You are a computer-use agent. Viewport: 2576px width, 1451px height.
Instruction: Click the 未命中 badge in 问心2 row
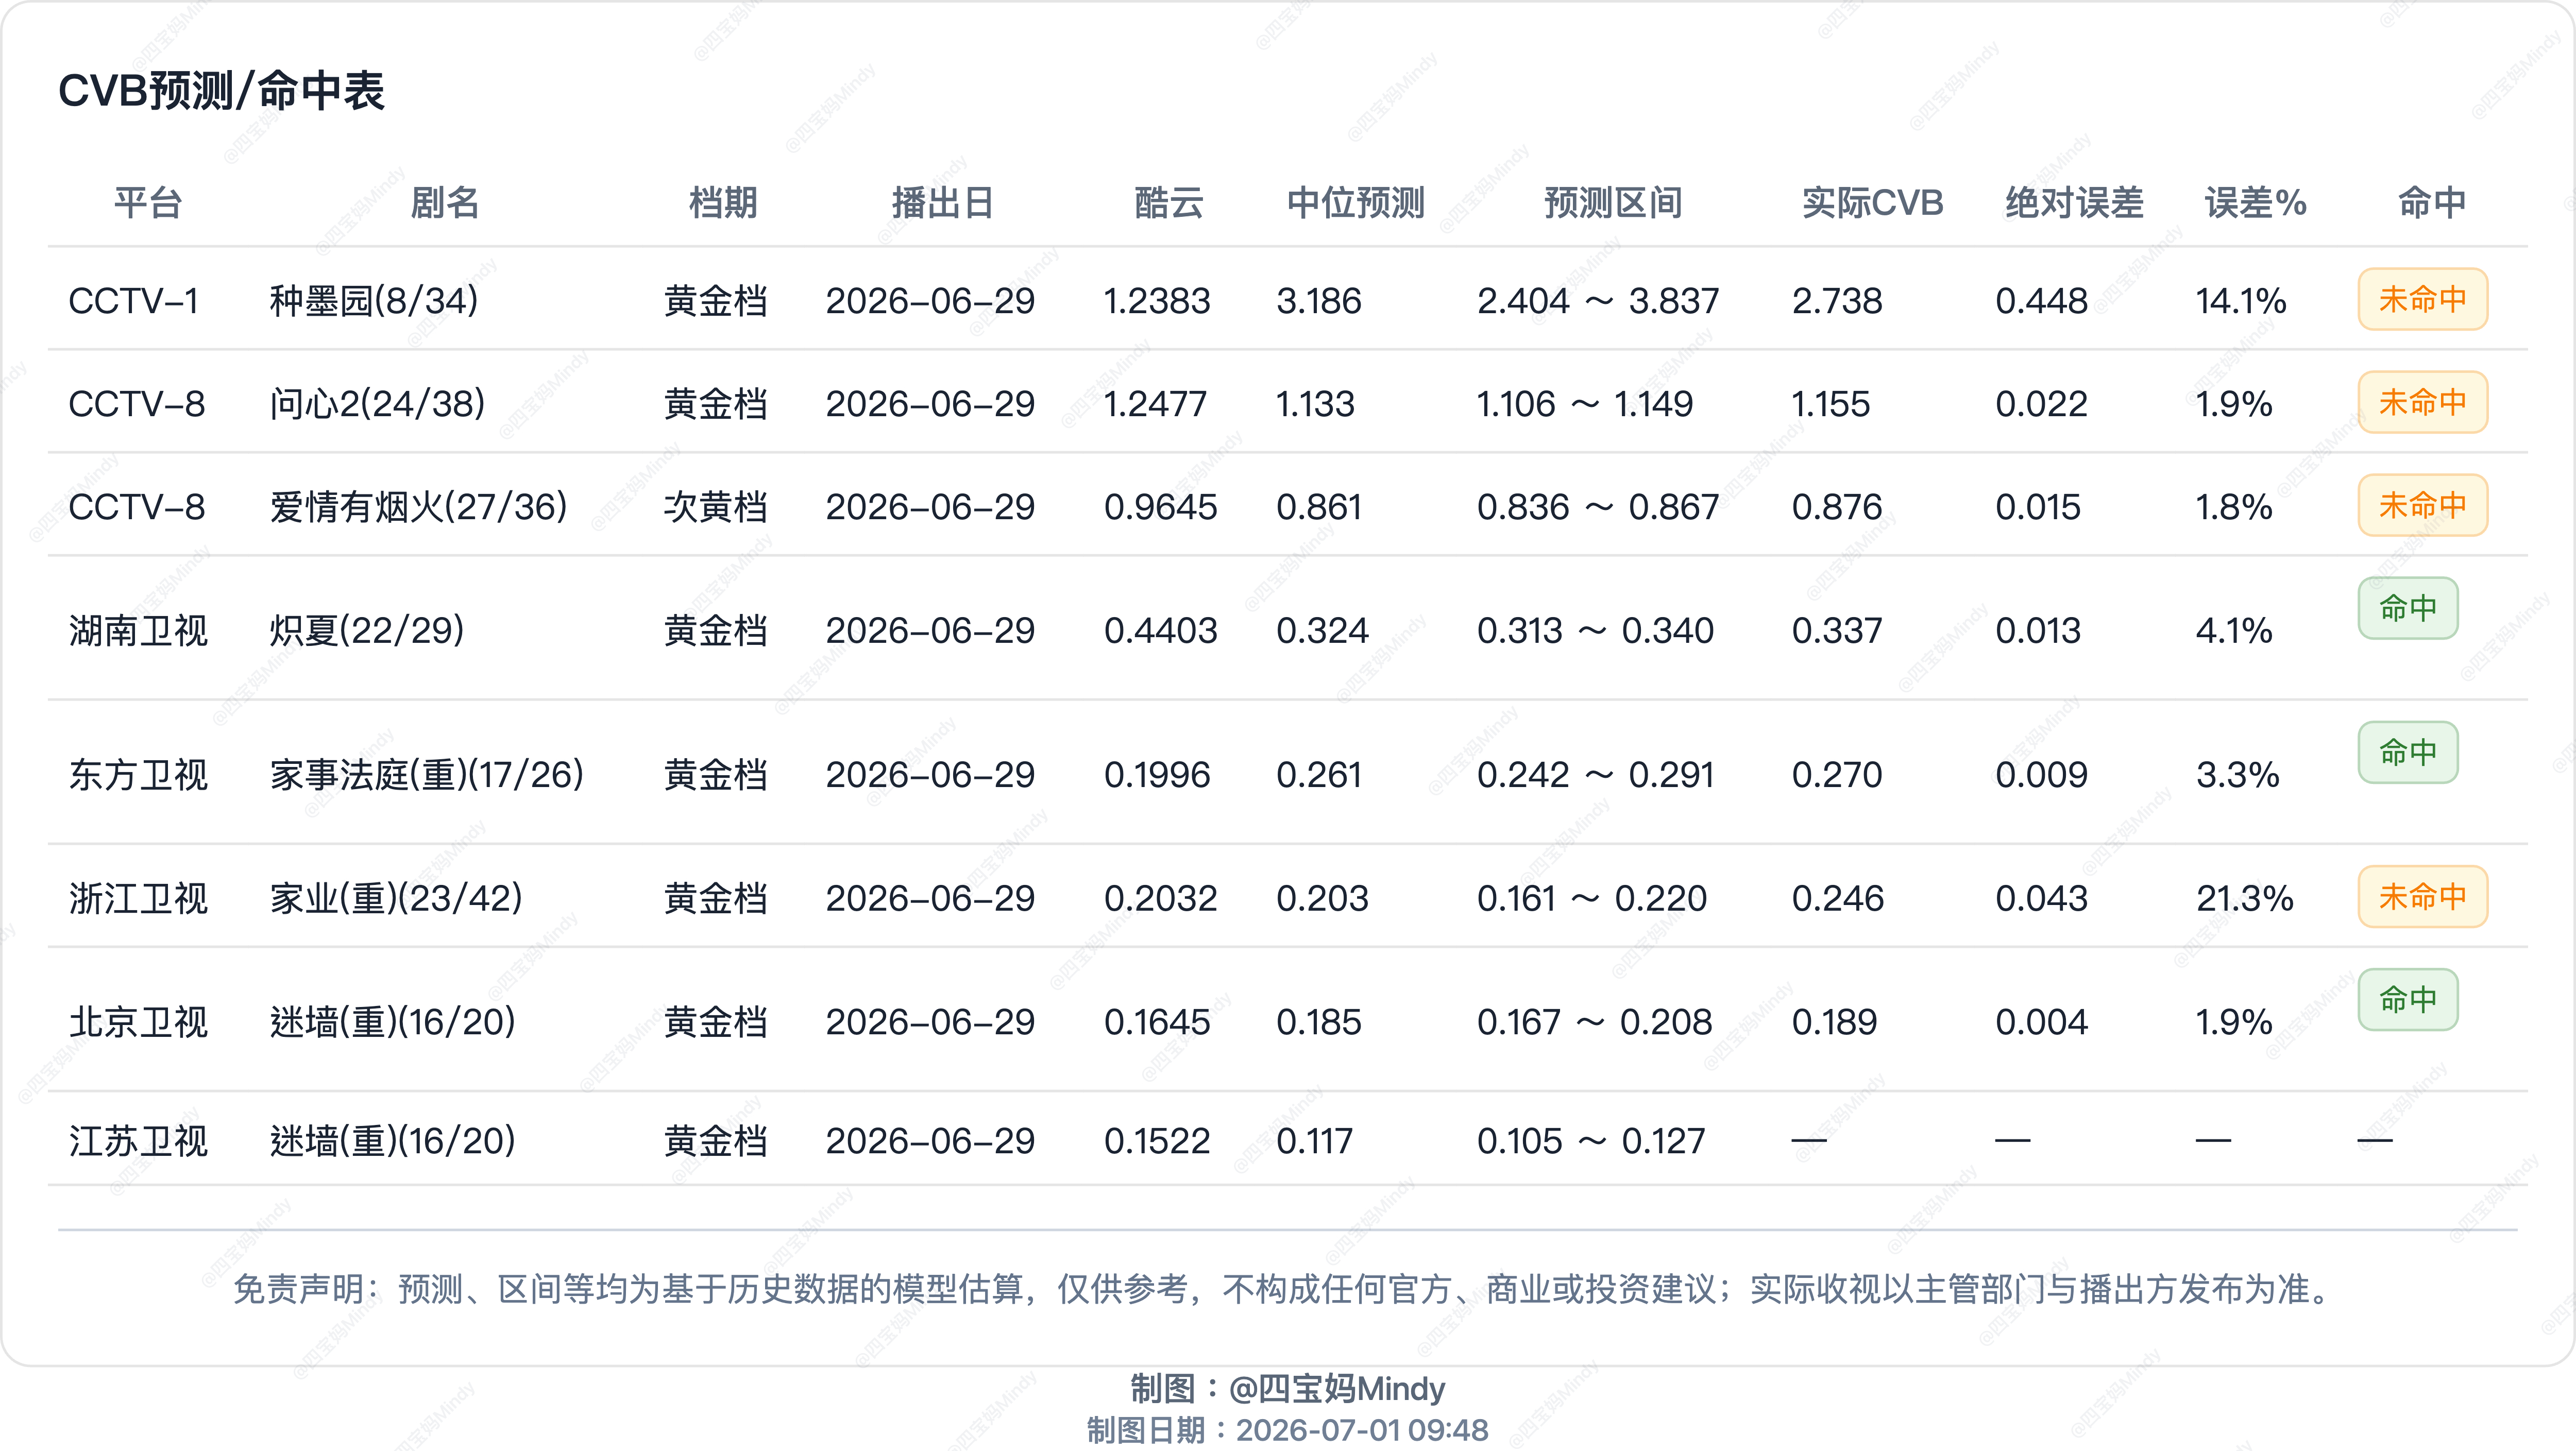click(x=2423, y=402)
